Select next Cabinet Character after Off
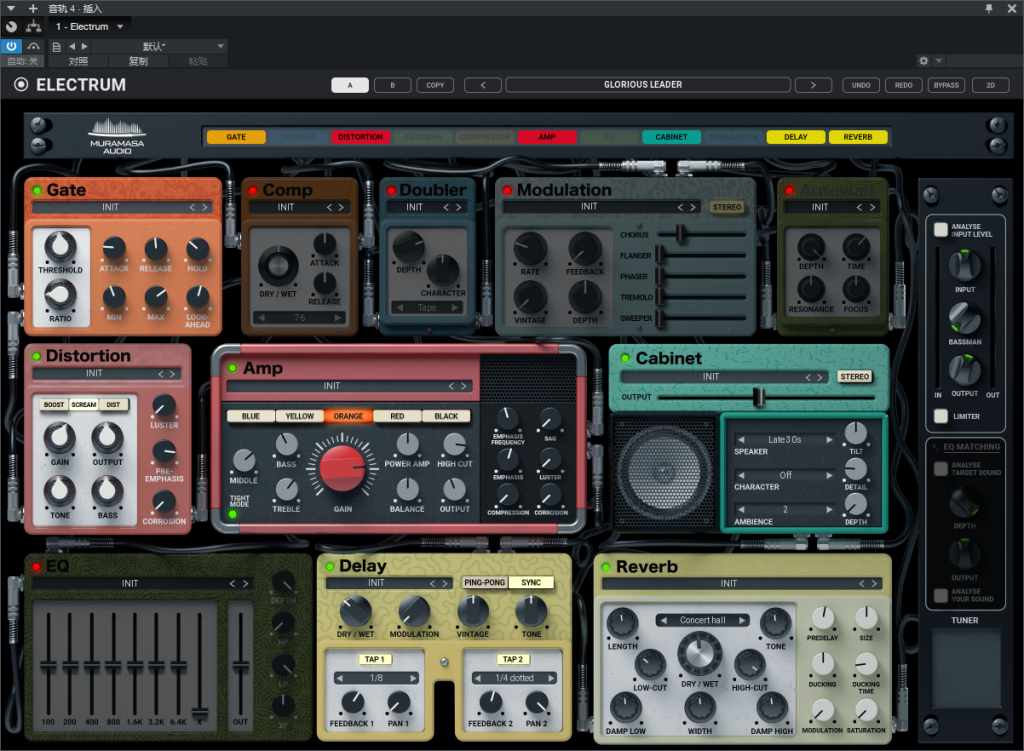The image size is (1024, 751). [829, 475]
